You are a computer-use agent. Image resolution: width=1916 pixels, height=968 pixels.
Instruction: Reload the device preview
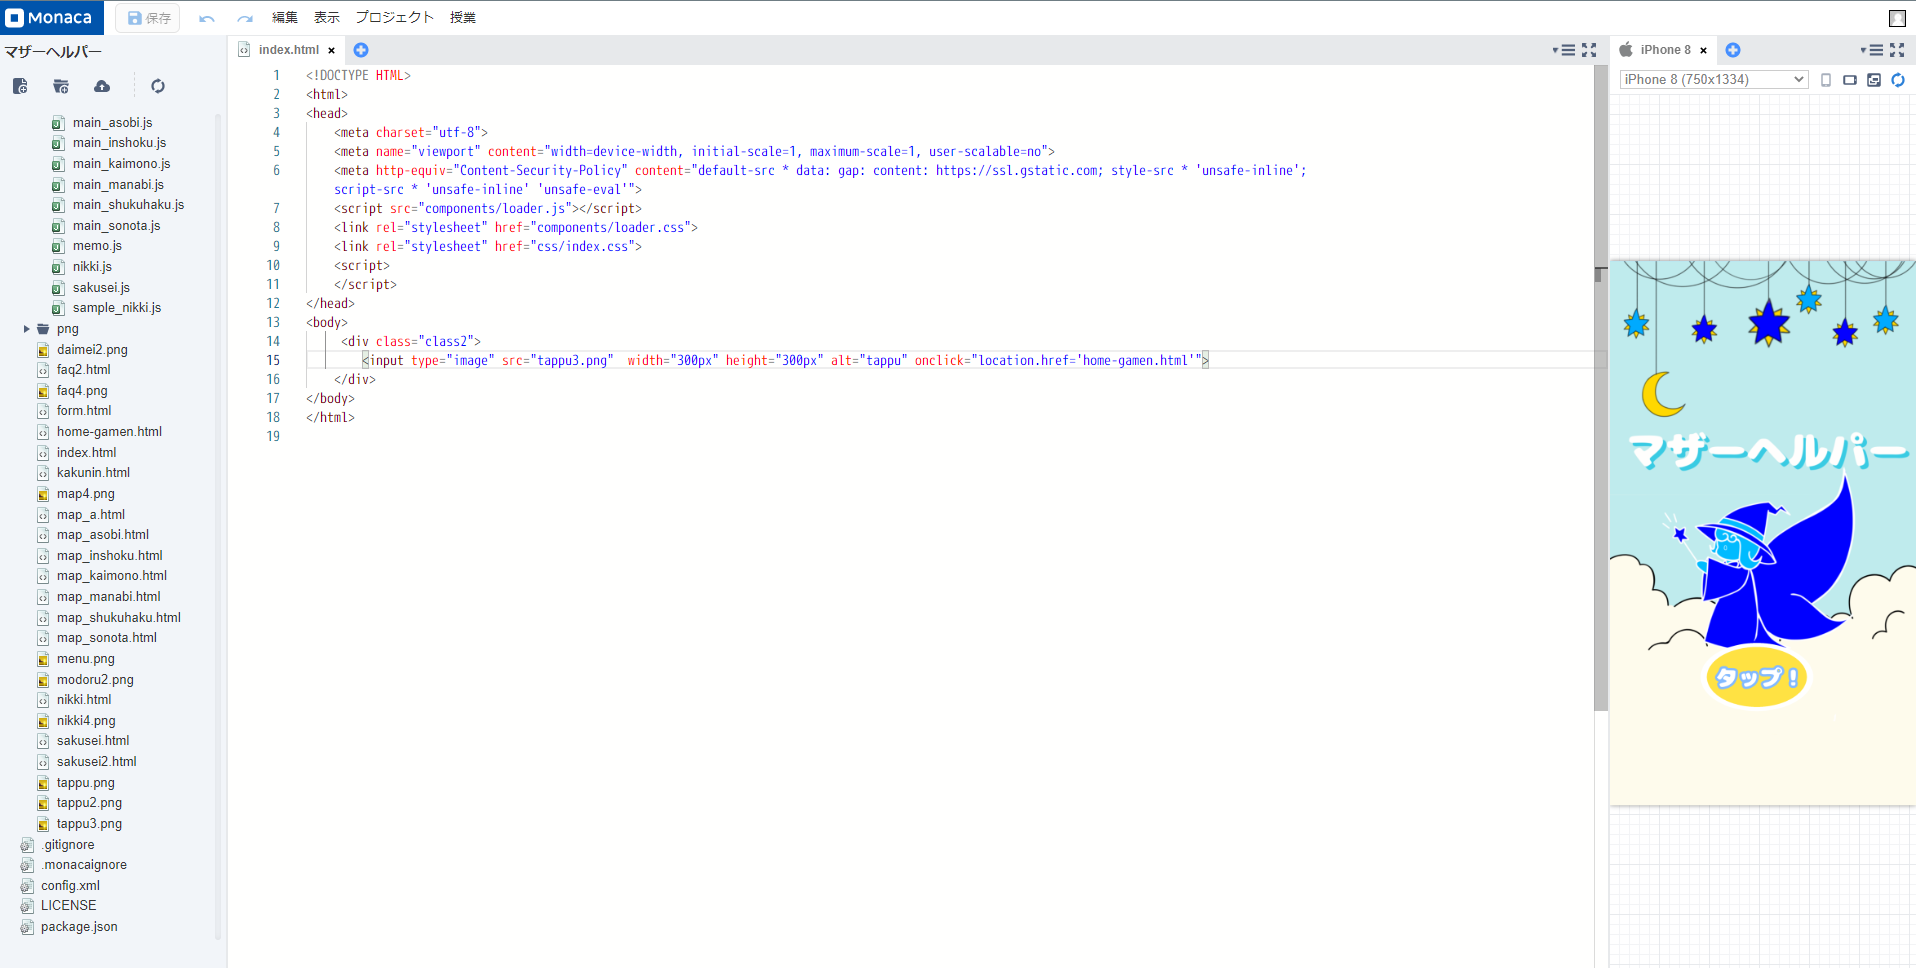[1898, 80]
